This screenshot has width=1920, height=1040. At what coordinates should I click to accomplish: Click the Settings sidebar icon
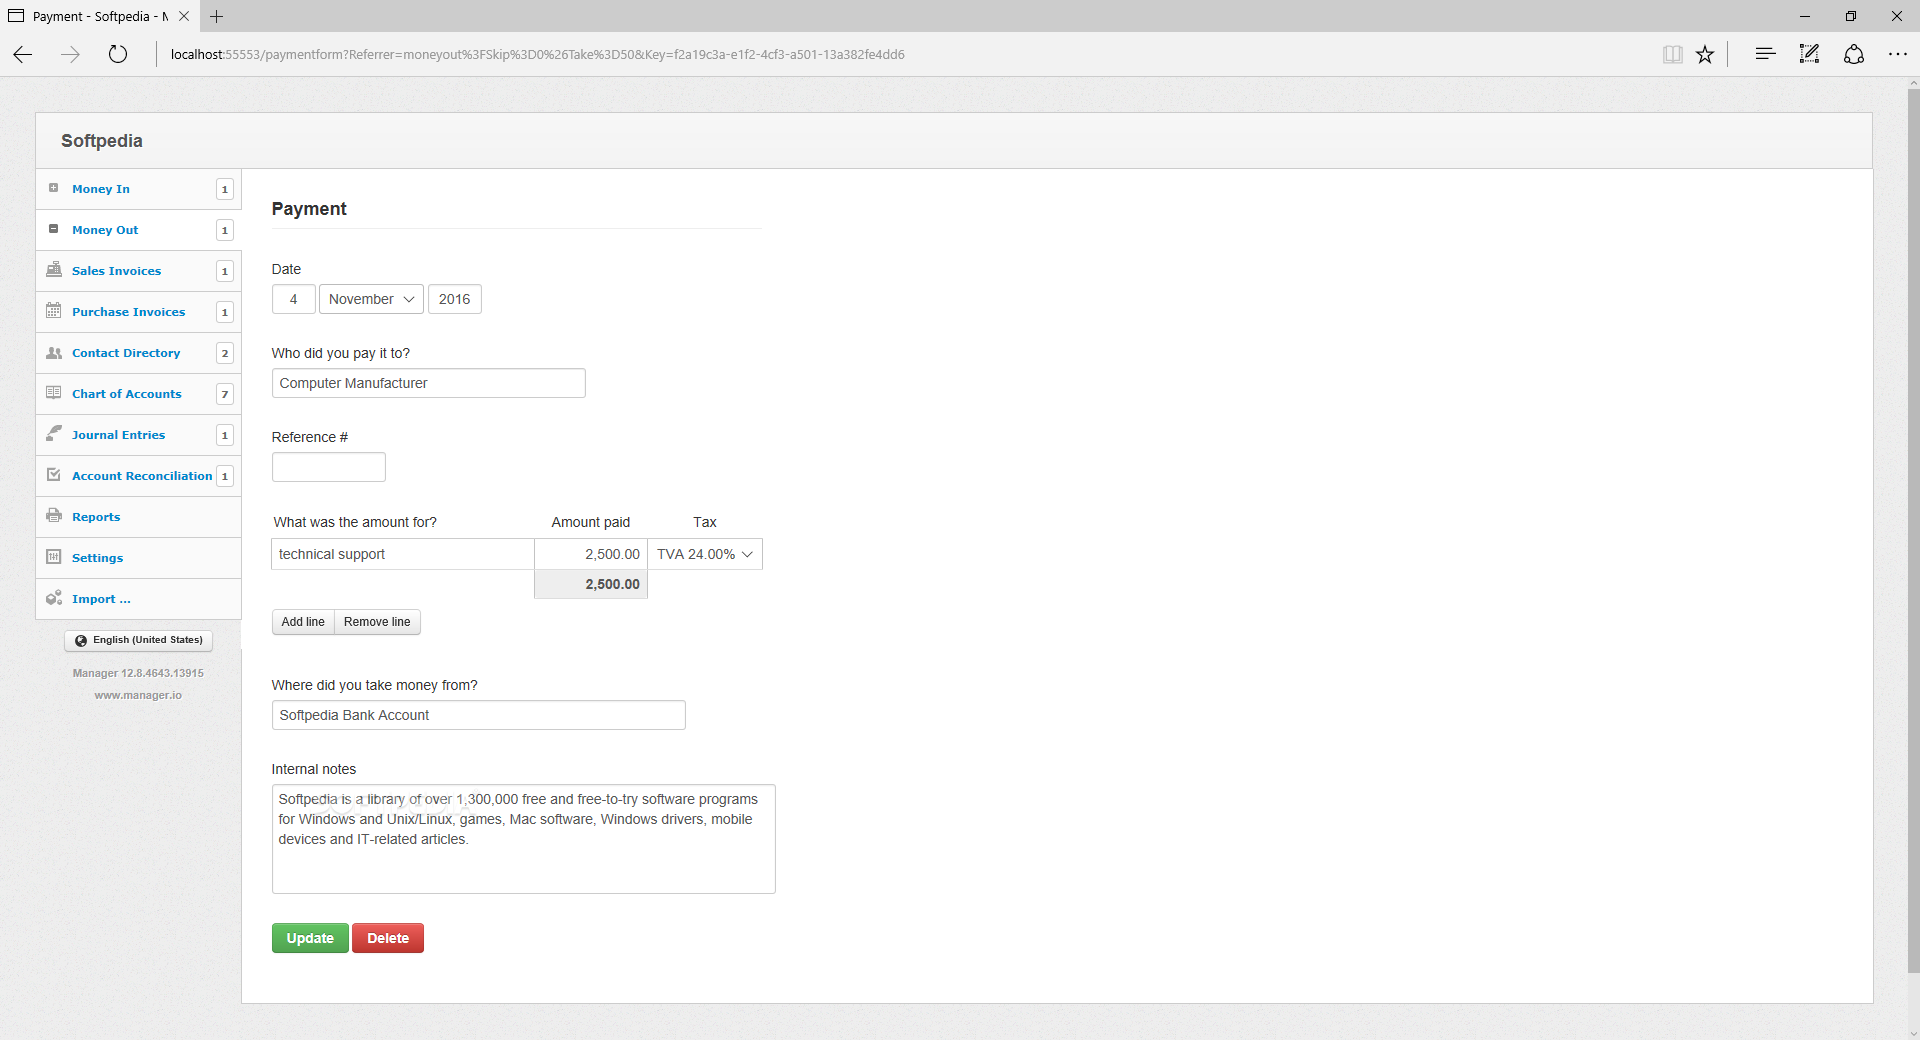coord(54,557)
